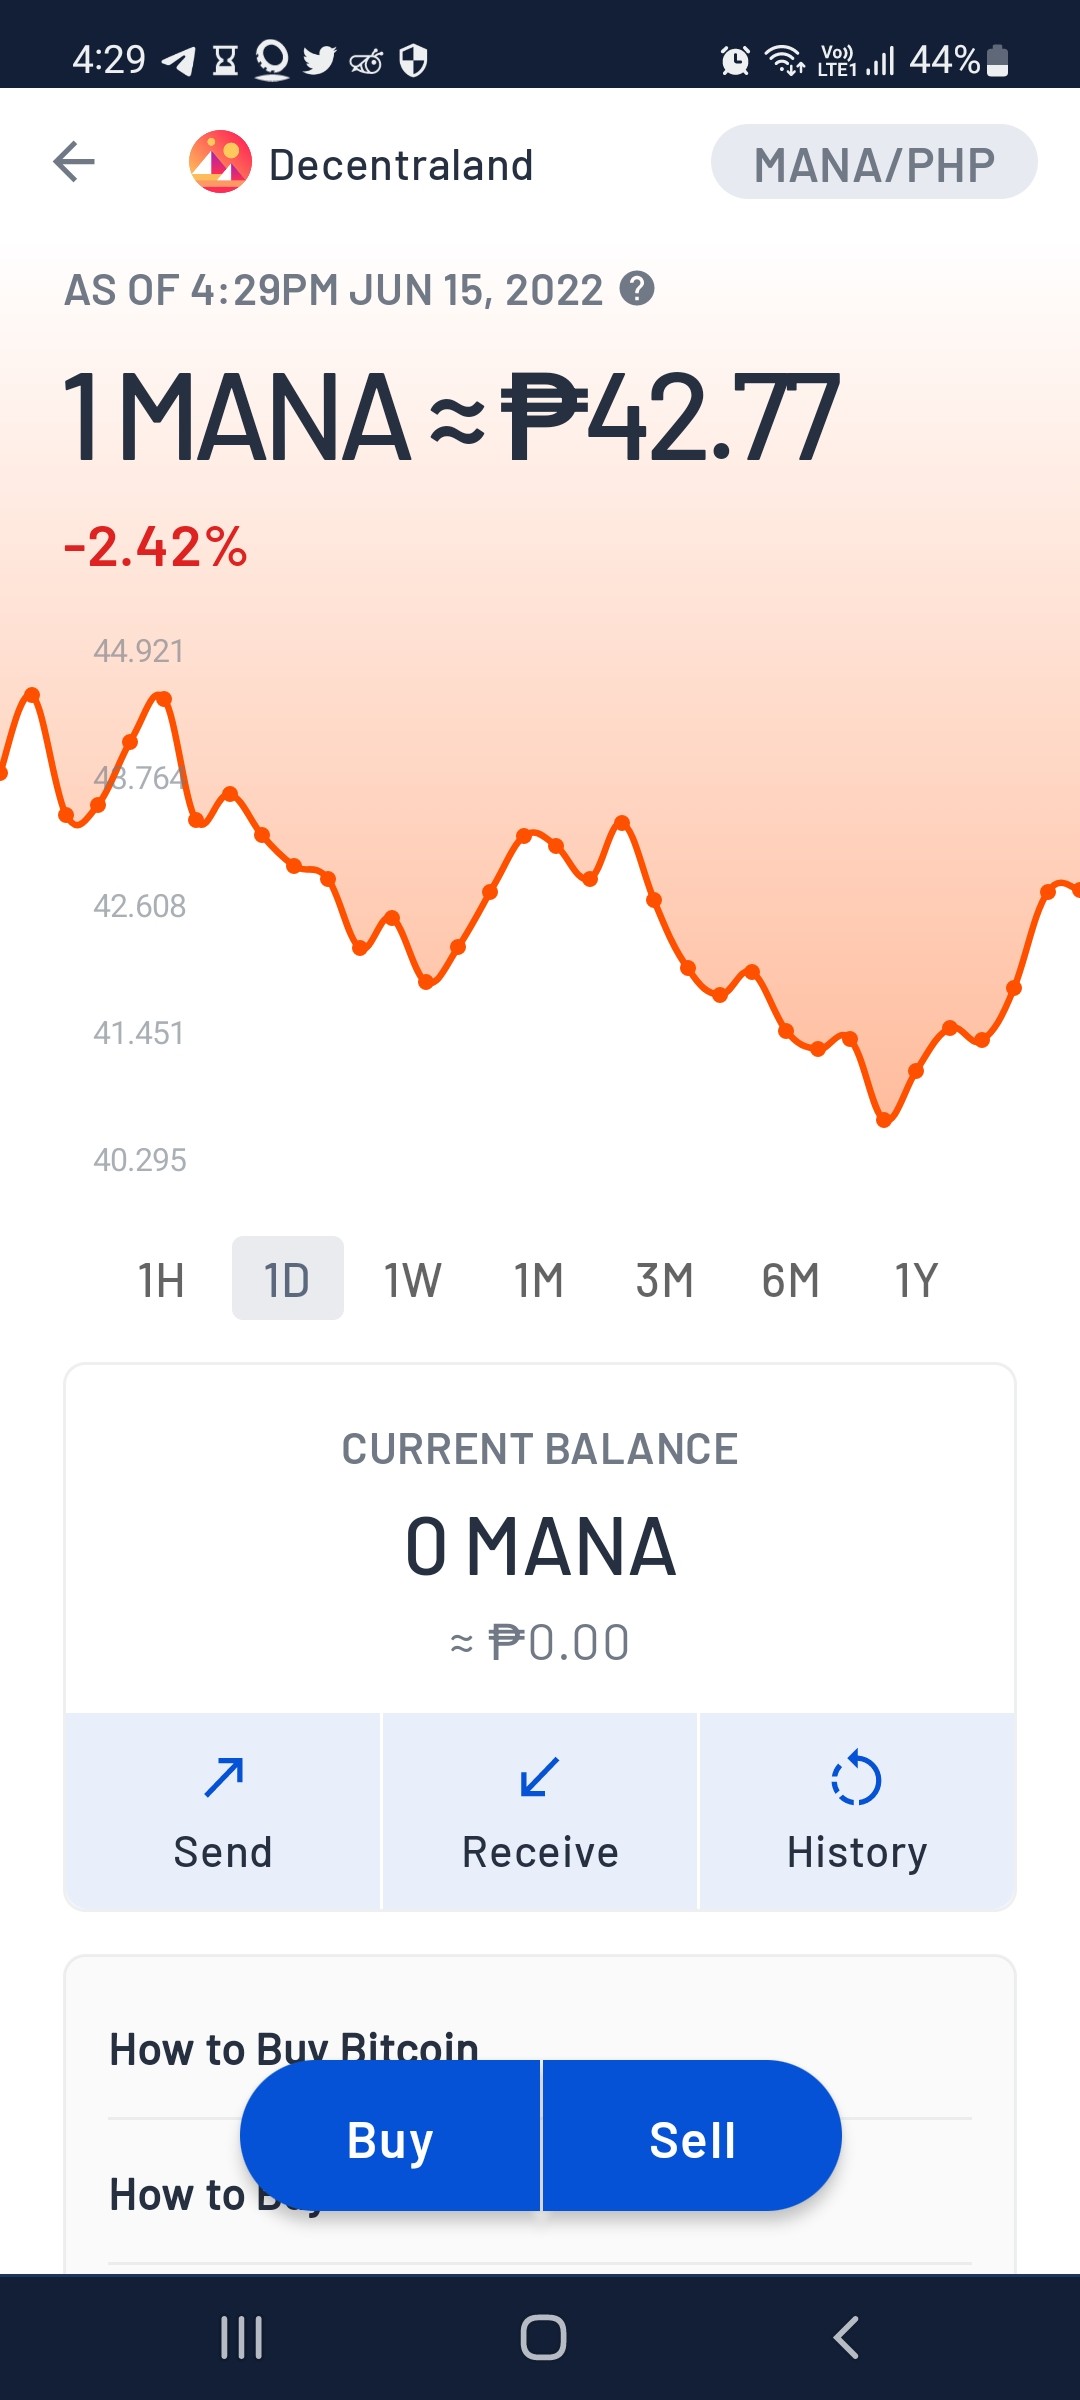Select the 1Y chart range
This screenshot has width=1080, height=2400.
[917, 1279]
